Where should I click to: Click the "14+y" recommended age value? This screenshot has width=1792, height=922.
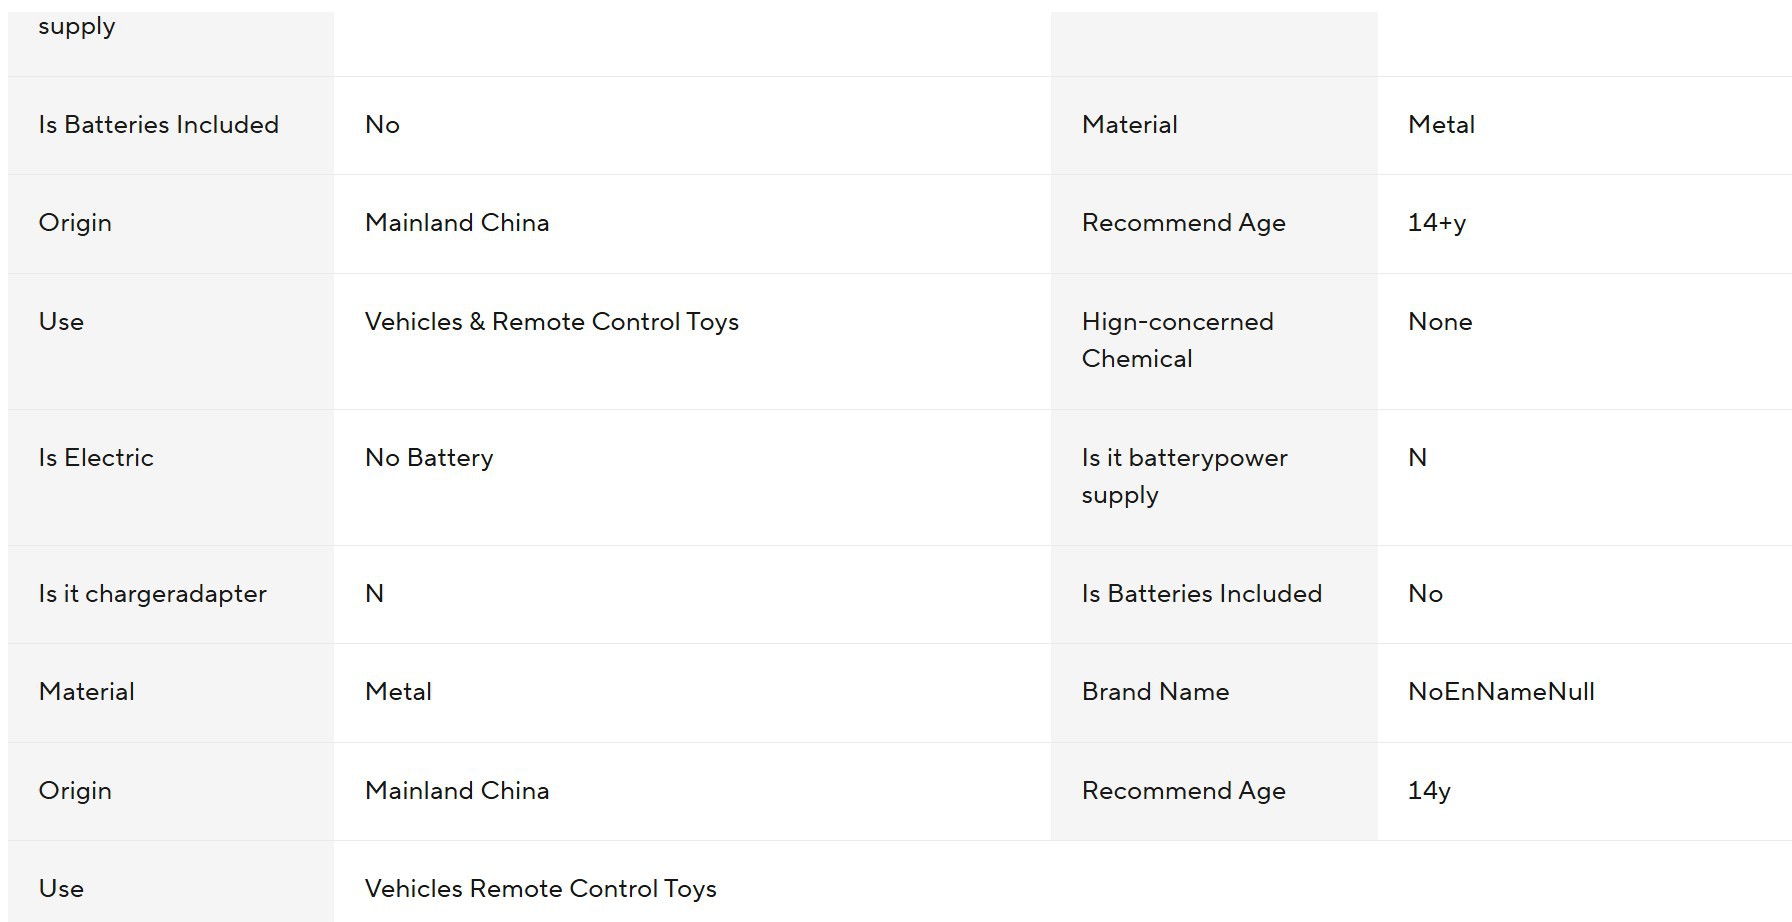1436,223
